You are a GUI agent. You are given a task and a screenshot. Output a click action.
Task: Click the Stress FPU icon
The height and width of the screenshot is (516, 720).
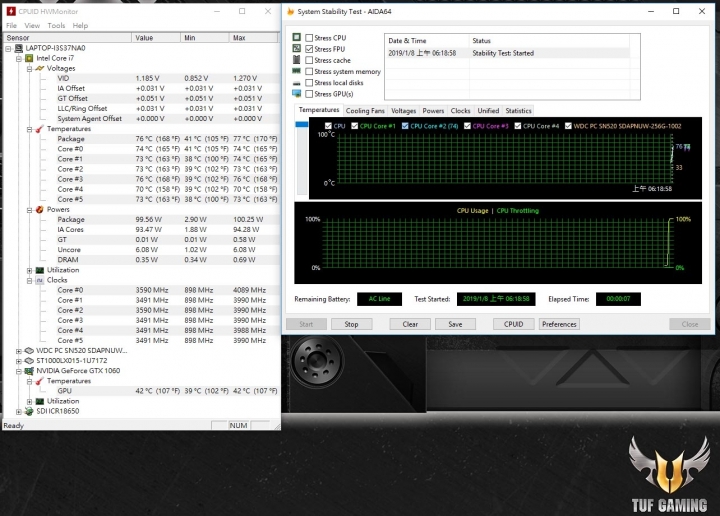pyautogui.click(x=297, y=48)
